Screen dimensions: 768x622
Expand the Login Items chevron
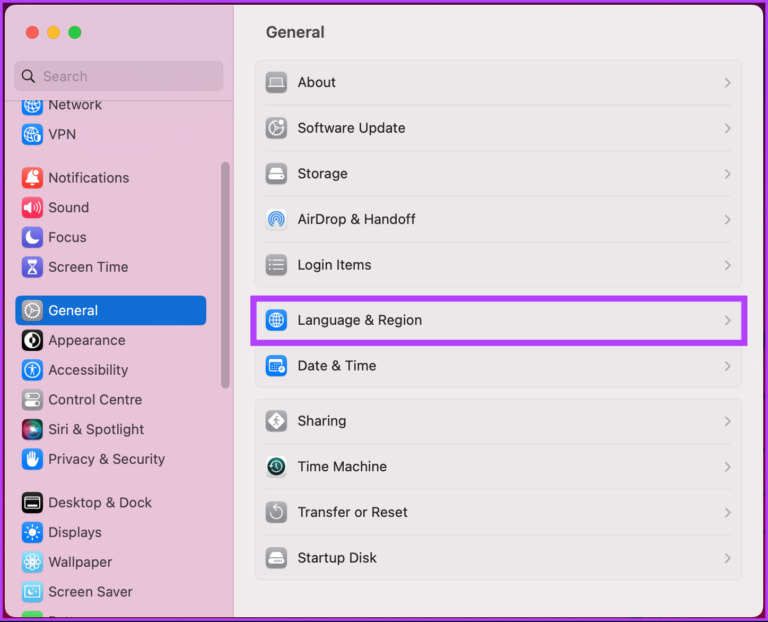coord(727,265)
